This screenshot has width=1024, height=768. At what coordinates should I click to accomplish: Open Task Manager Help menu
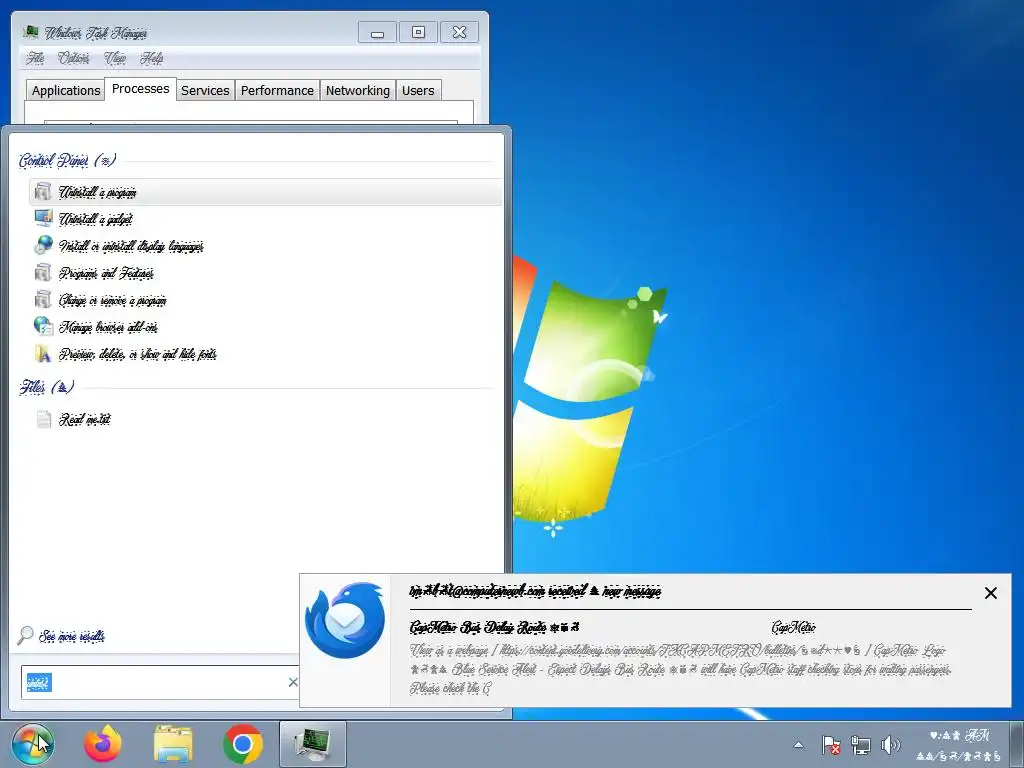point(152,58)
